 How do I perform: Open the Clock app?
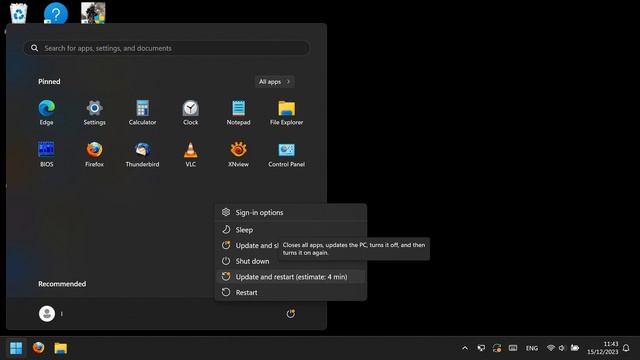(x=190, y=112)
